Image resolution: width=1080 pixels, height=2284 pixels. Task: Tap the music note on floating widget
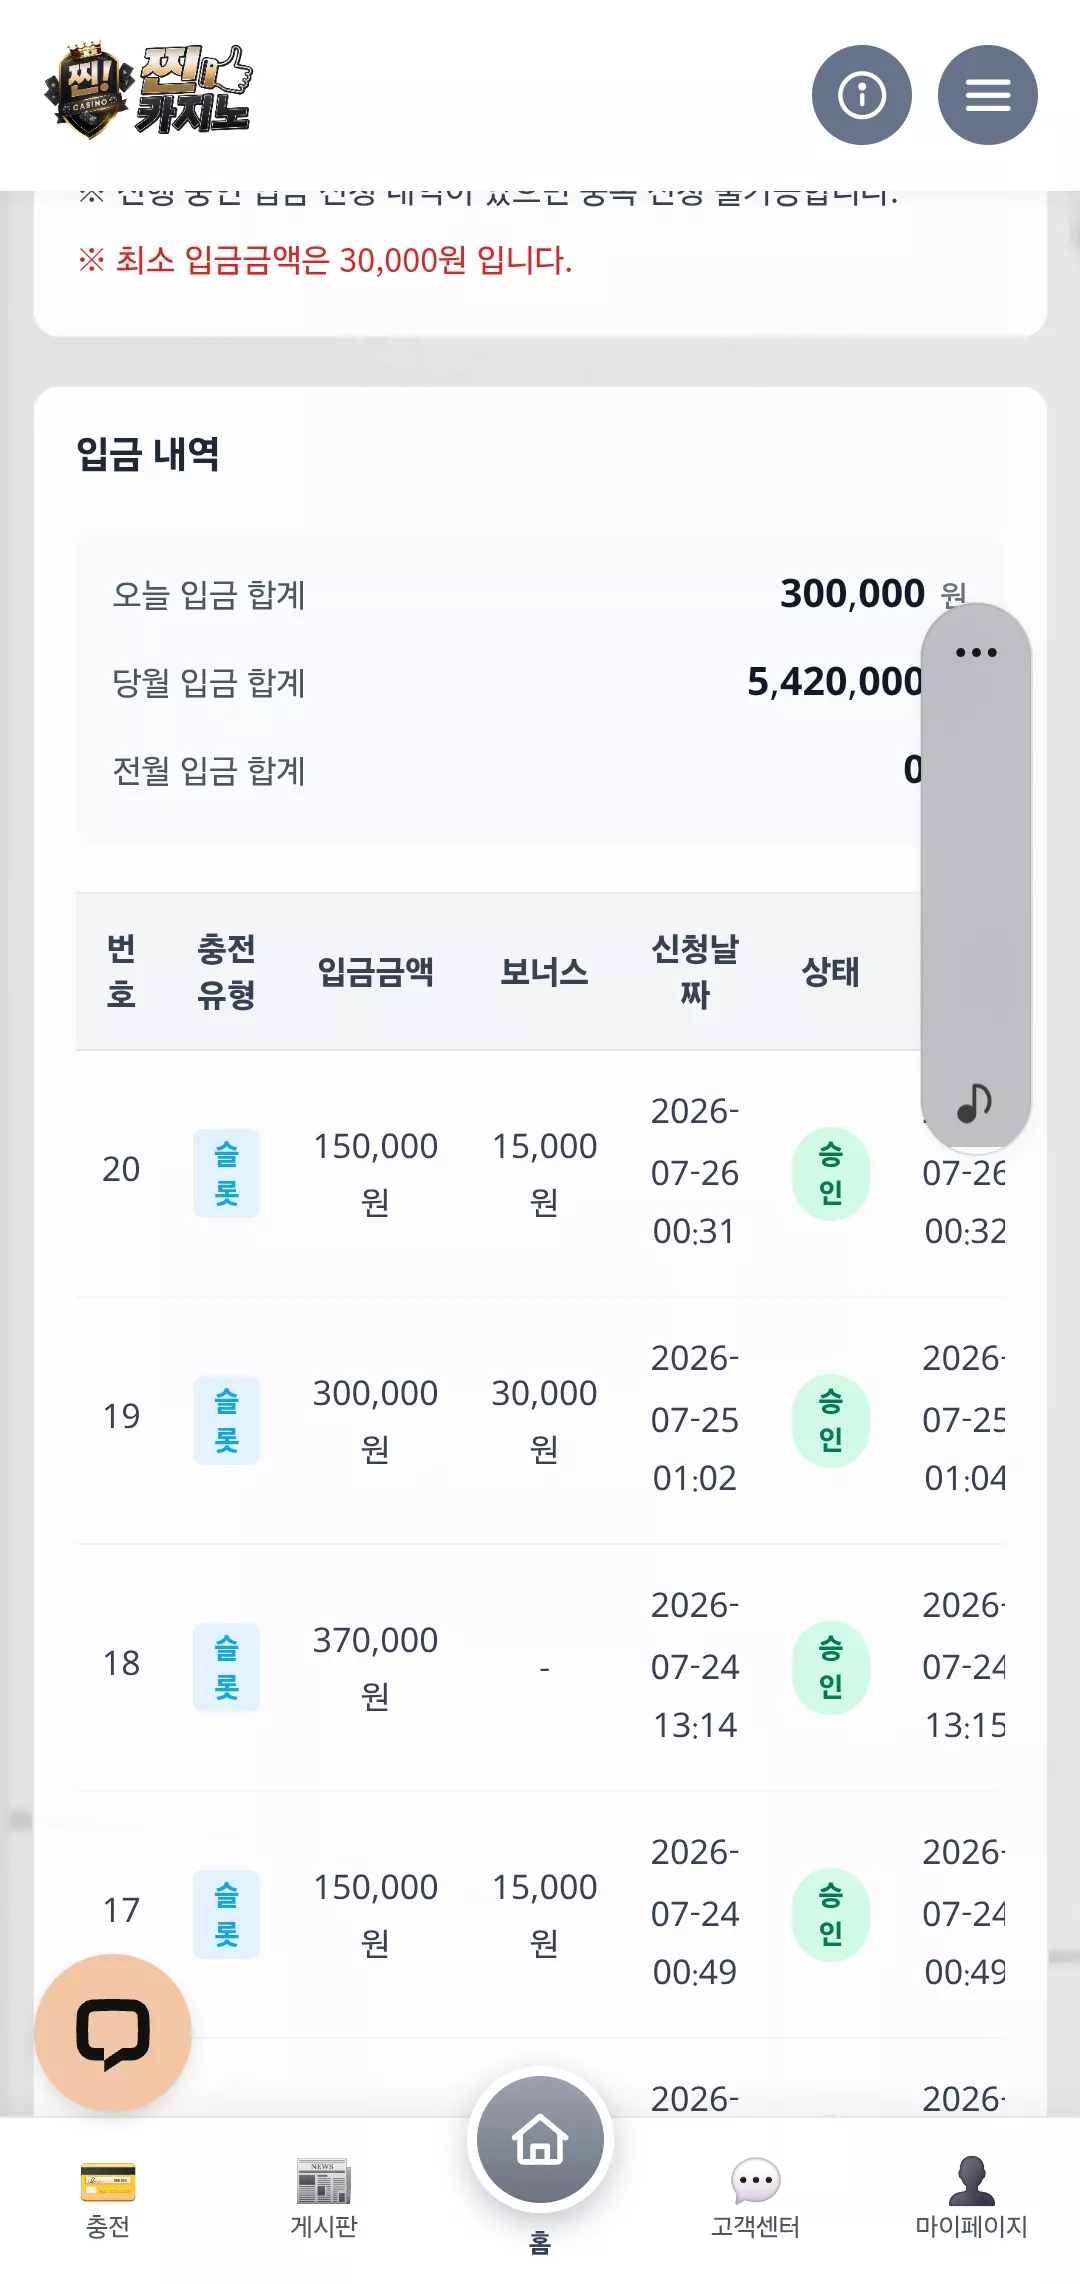[974, 1103]
